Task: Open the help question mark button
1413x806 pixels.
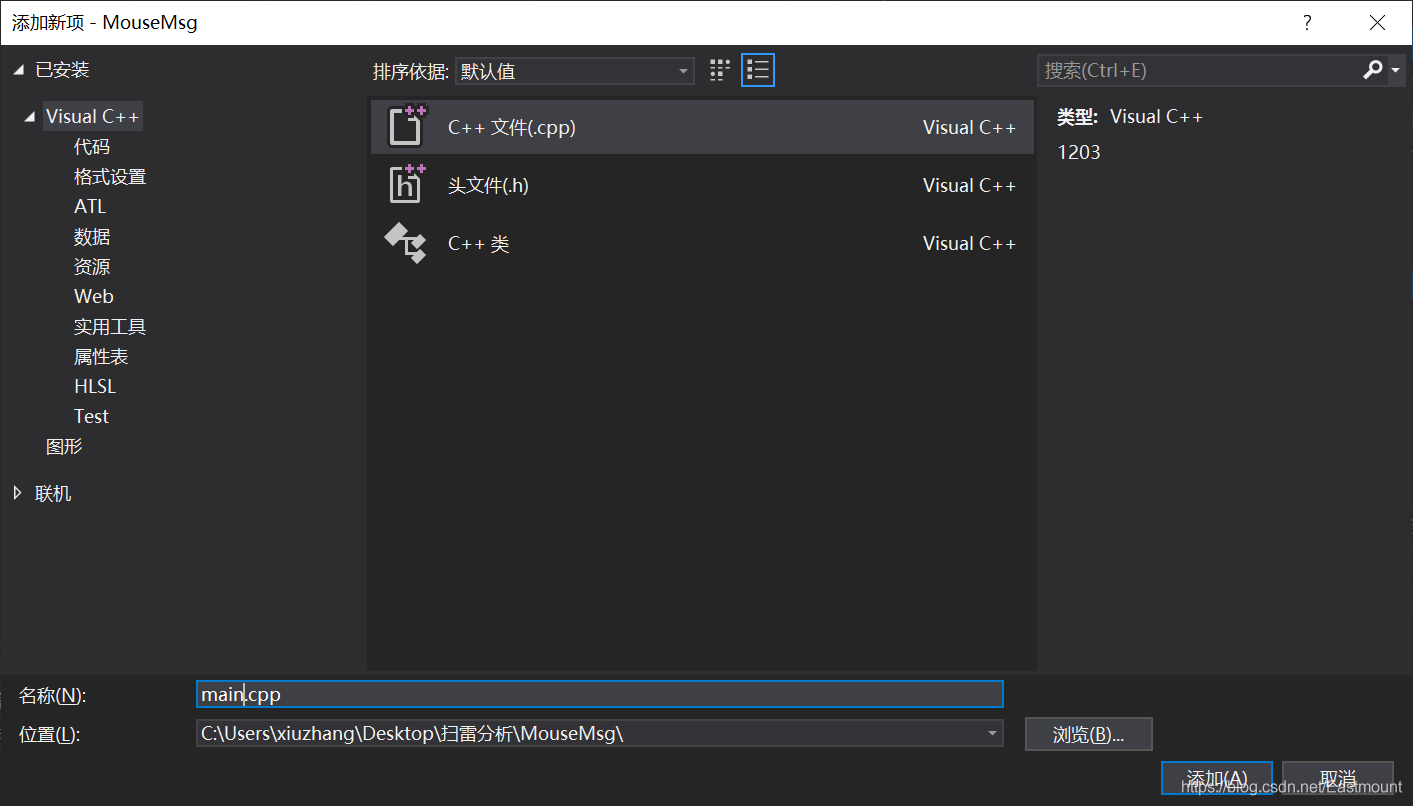Action: tap(1307, 22)
